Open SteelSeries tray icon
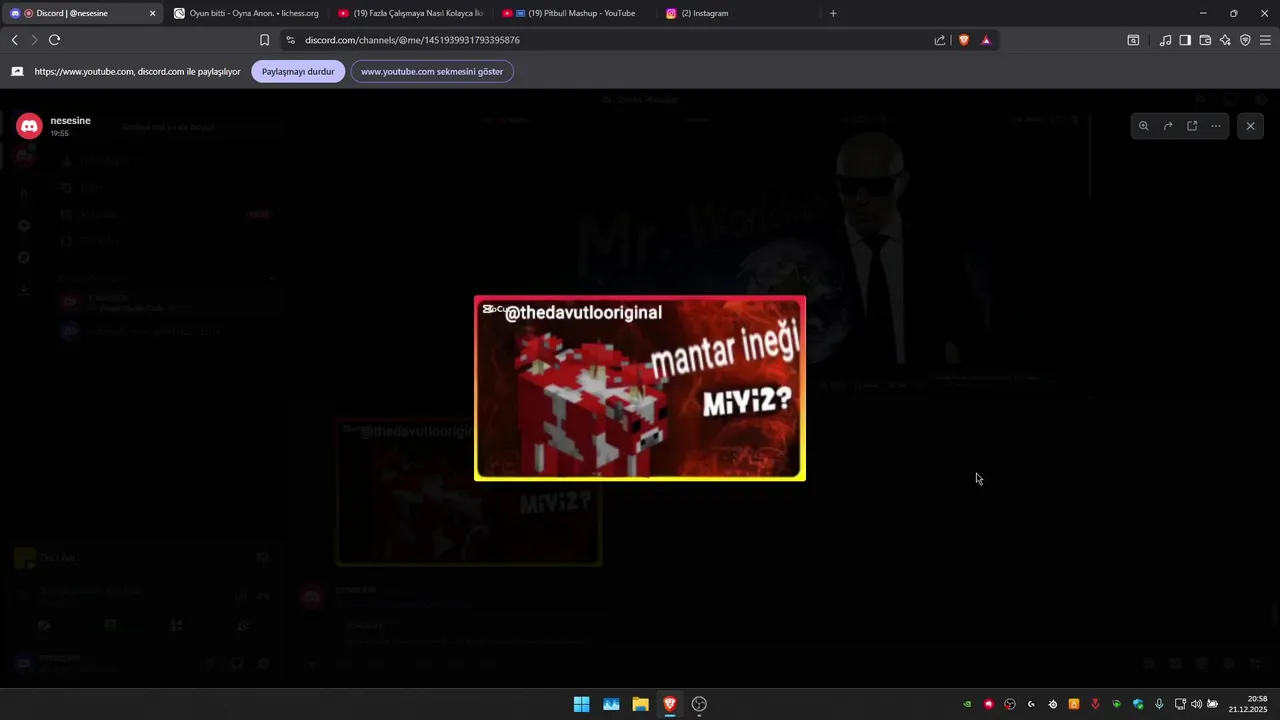This screenshot has height=720, width=1280. pyautogui.click(x=1053, y=704)
